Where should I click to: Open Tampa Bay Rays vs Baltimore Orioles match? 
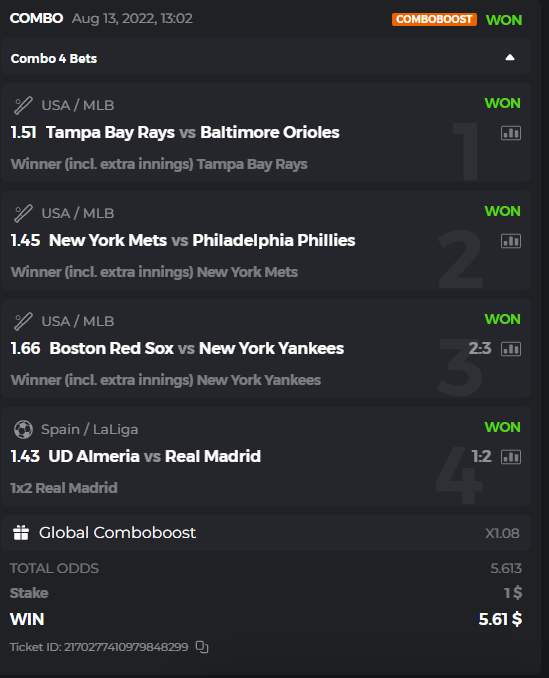coord(193,132)
